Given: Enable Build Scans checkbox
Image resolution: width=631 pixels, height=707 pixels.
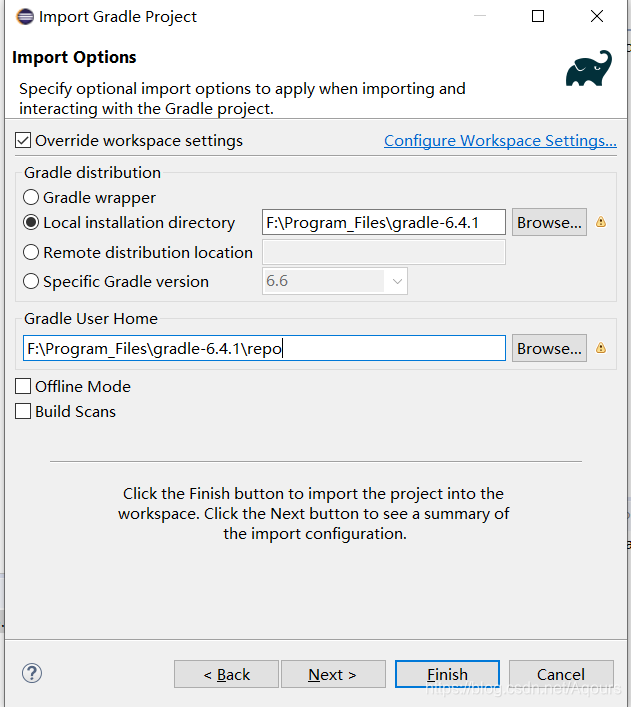Looking at the screenshot, I should (x=23, y=411).
